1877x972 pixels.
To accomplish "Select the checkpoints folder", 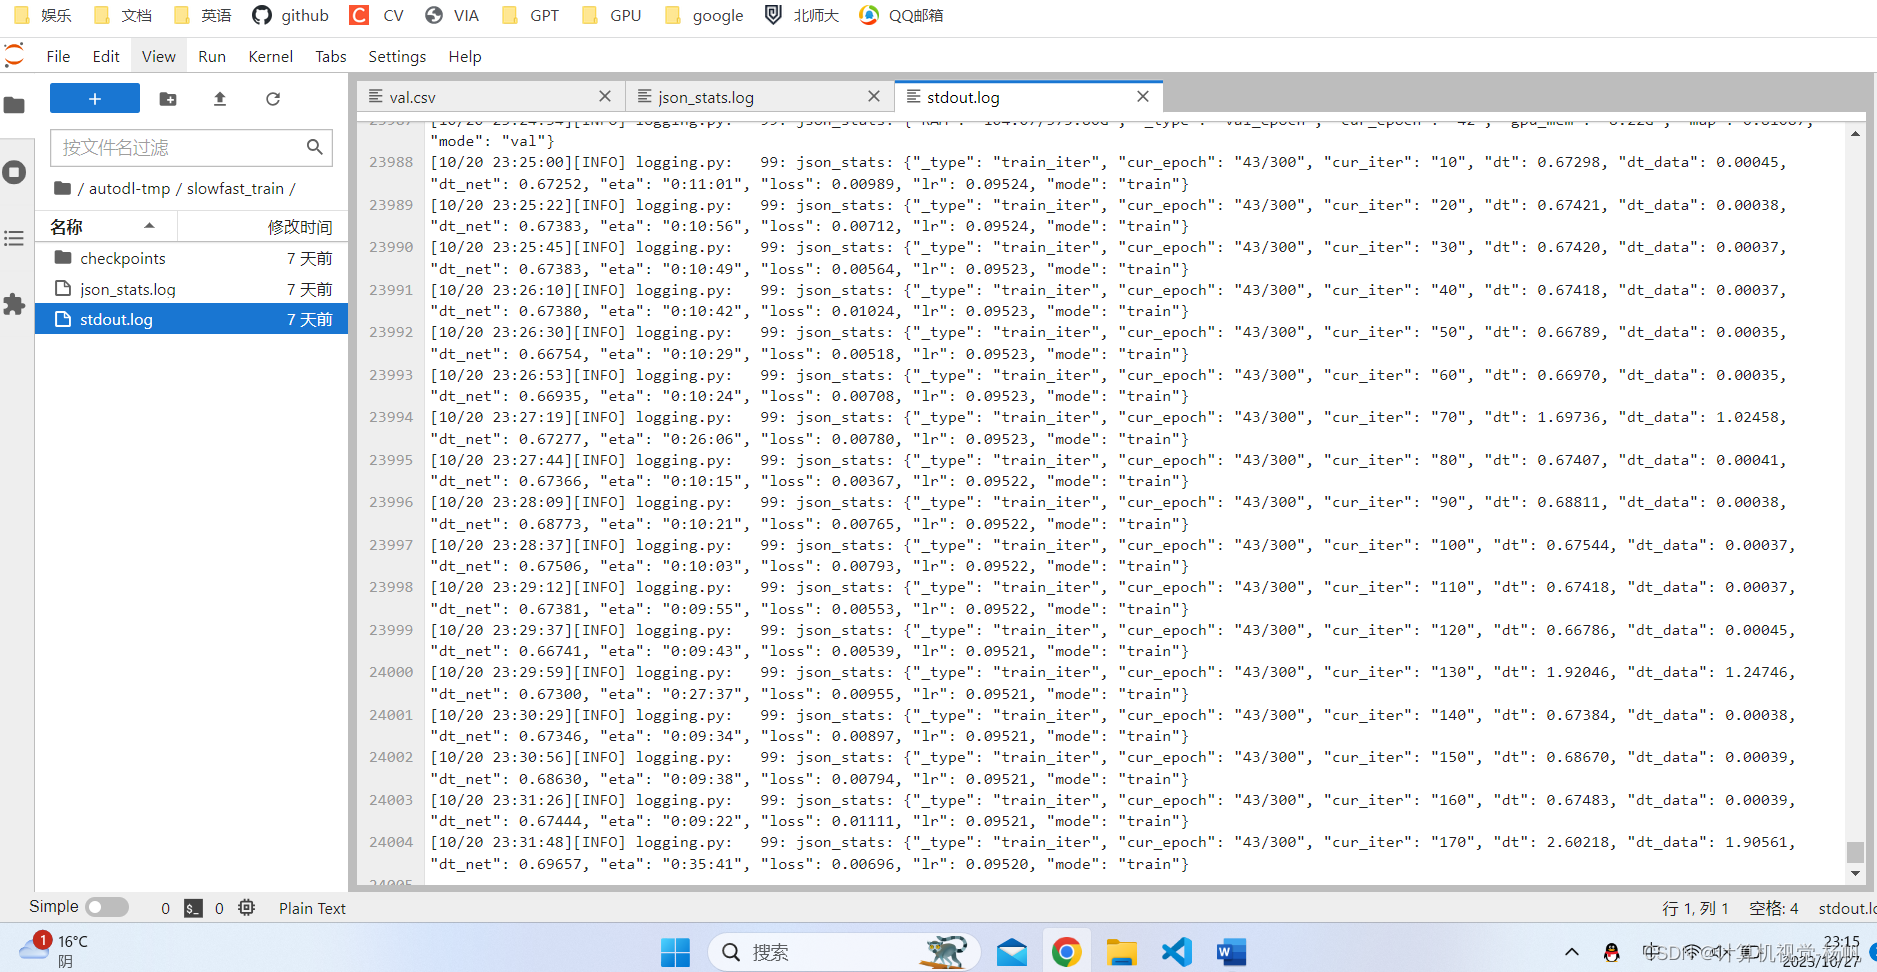I will 191,258.
